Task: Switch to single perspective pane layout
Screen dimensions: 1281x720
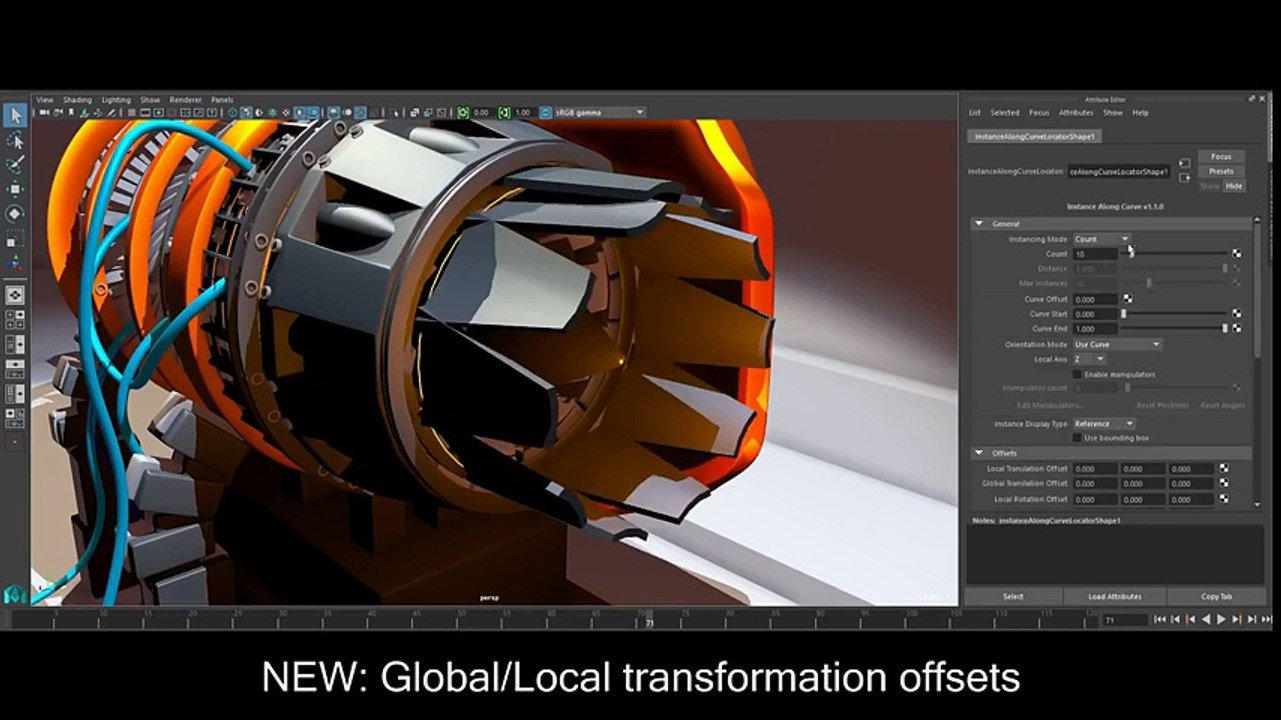Action: pos(15,295)
